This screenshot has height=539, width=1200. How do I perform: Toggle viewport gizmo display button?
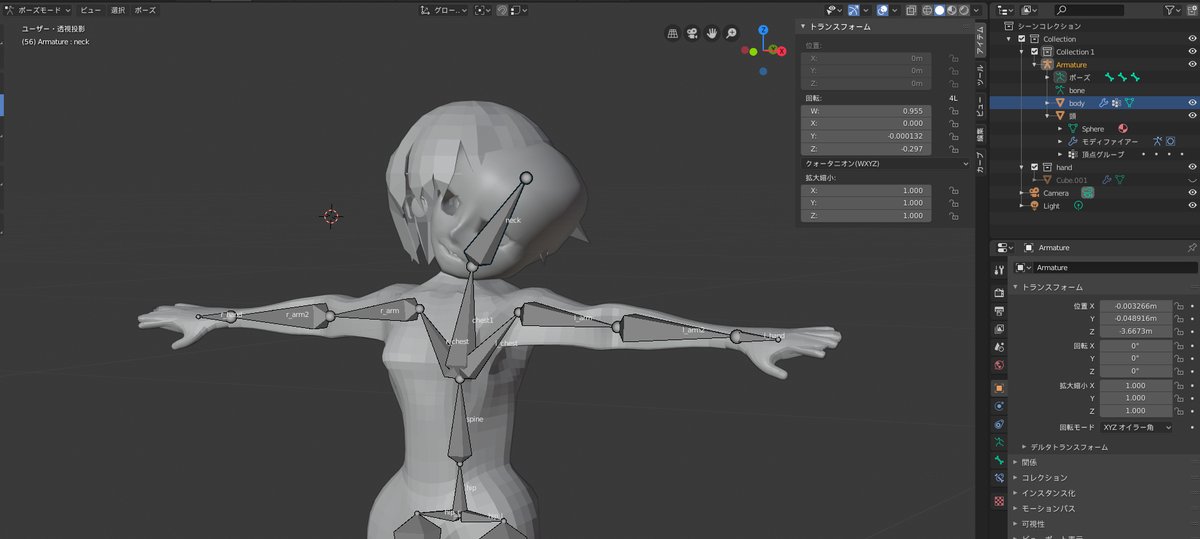click(x=854, y=10)
